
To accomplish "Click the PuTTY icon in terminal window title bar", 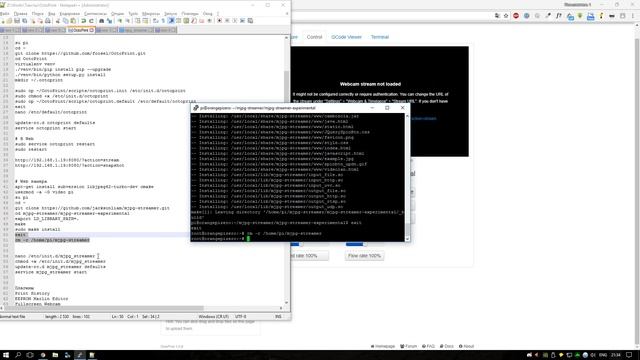I will 196,108.
